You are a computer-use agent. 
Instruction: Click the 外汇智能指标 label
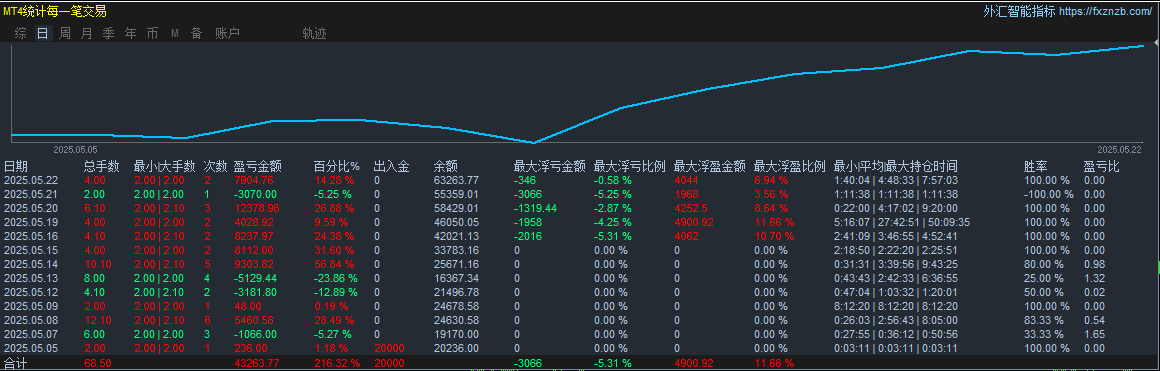[1019, 11]
